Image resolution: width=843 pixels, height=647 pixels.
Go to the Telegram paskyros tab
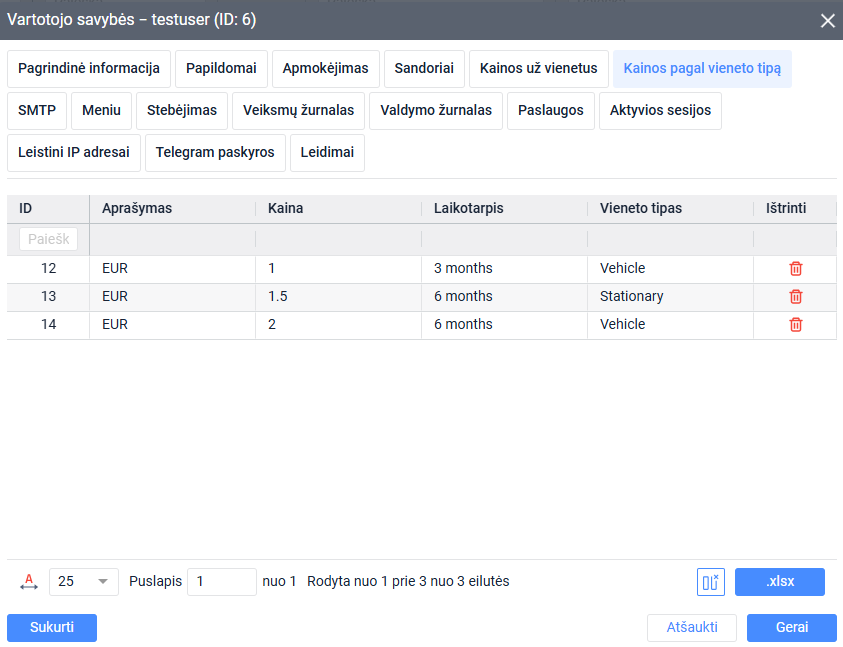[x=215, y=153]
